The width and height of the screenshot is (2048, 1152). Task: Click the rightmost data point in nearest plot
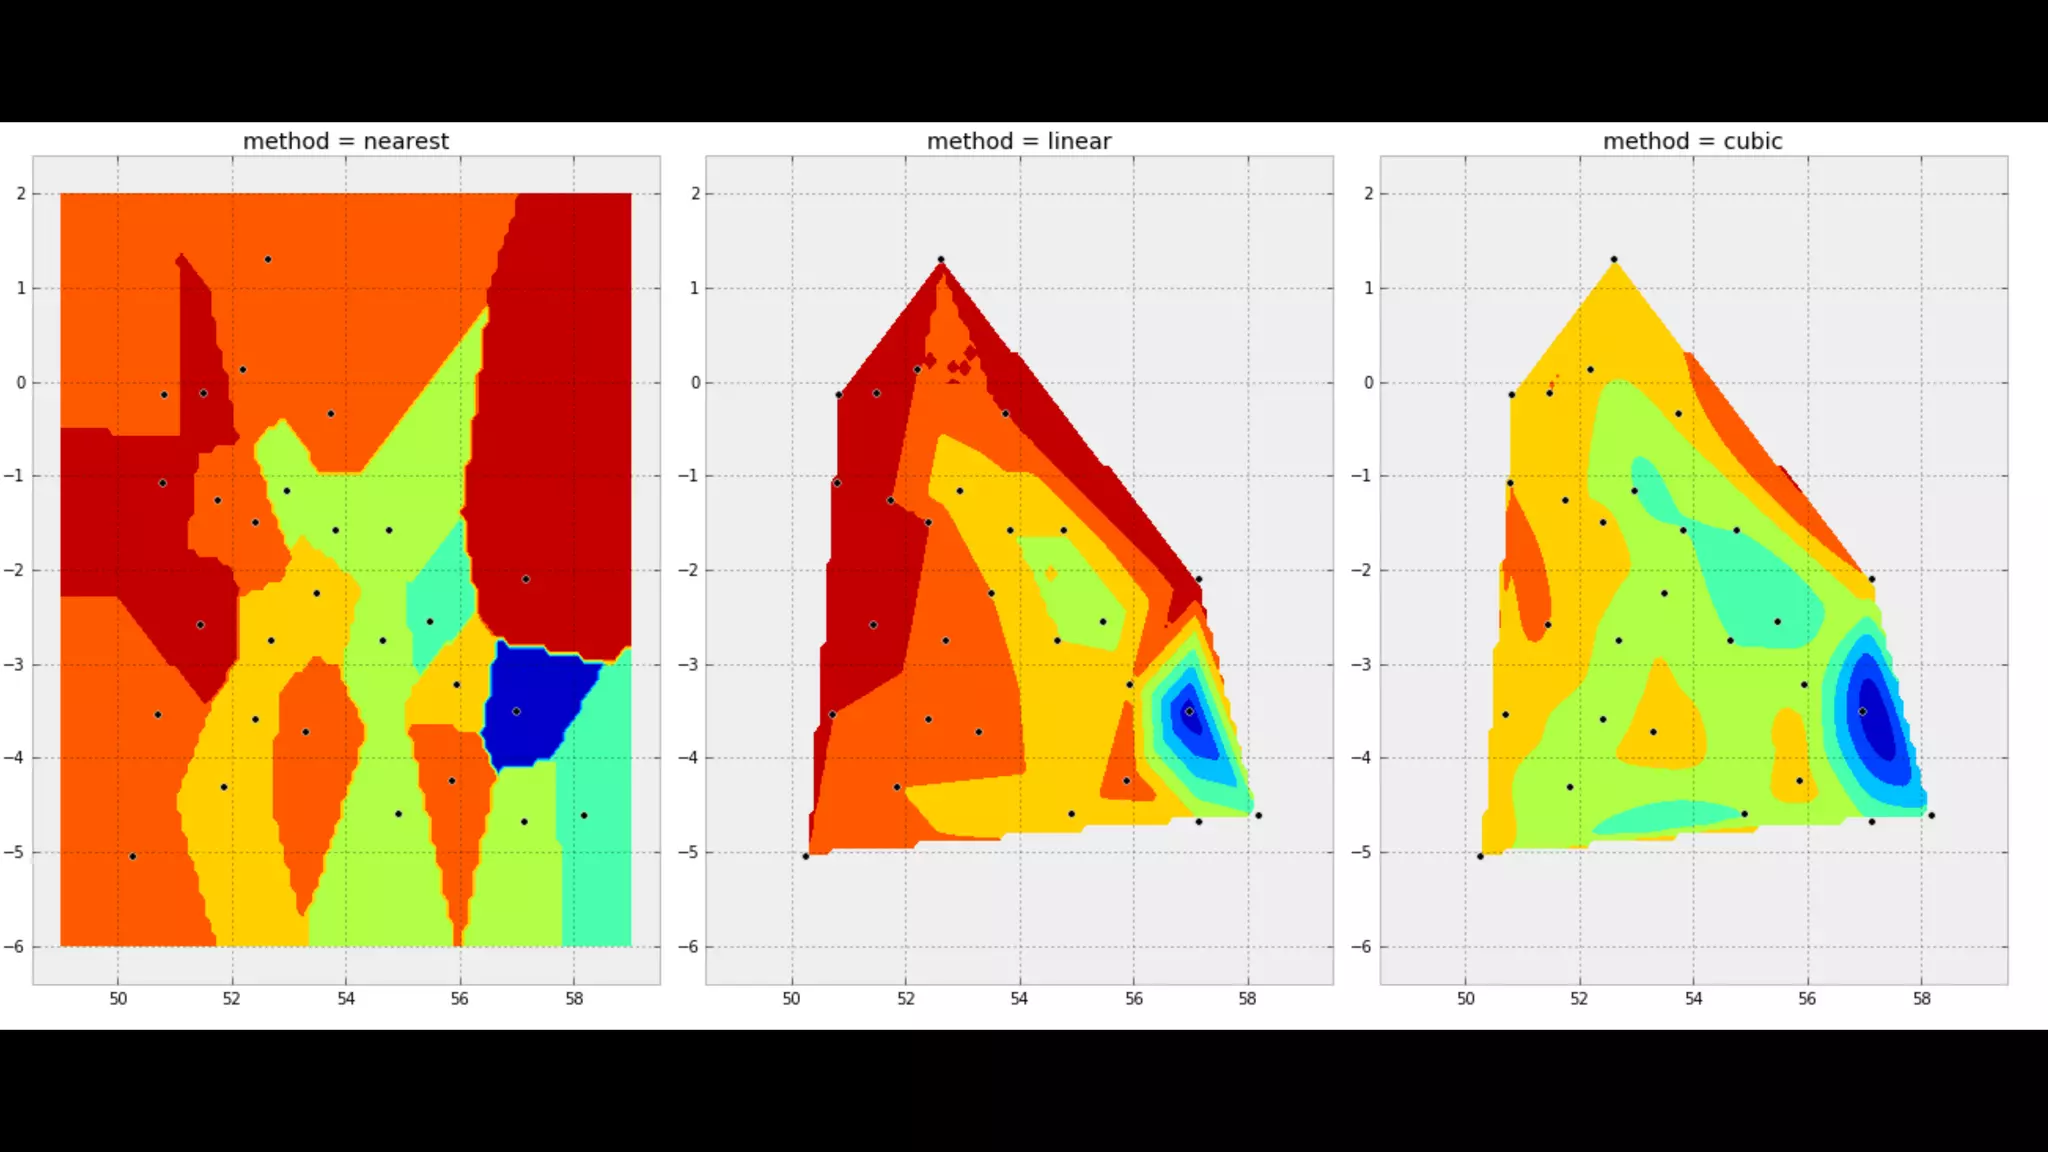(x=584, y=815)
